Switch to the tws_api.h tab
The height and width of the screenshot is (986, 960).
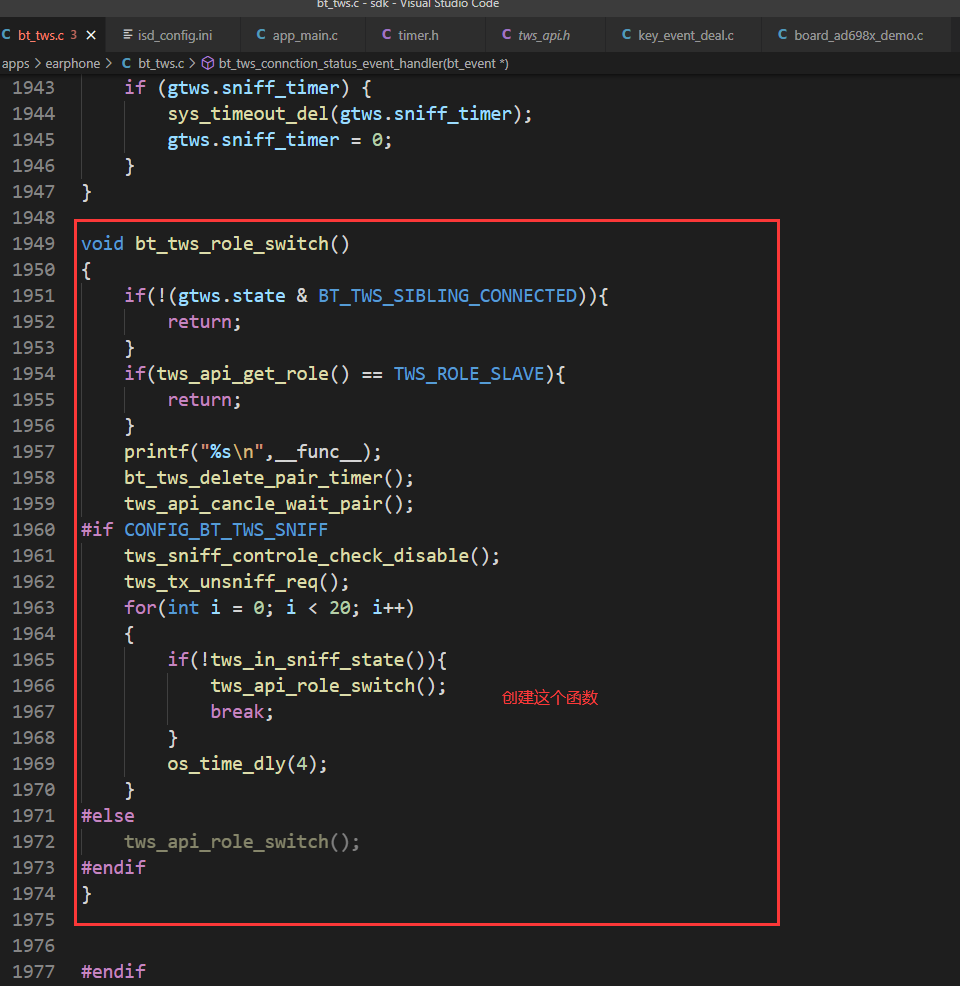pos(536,35)
